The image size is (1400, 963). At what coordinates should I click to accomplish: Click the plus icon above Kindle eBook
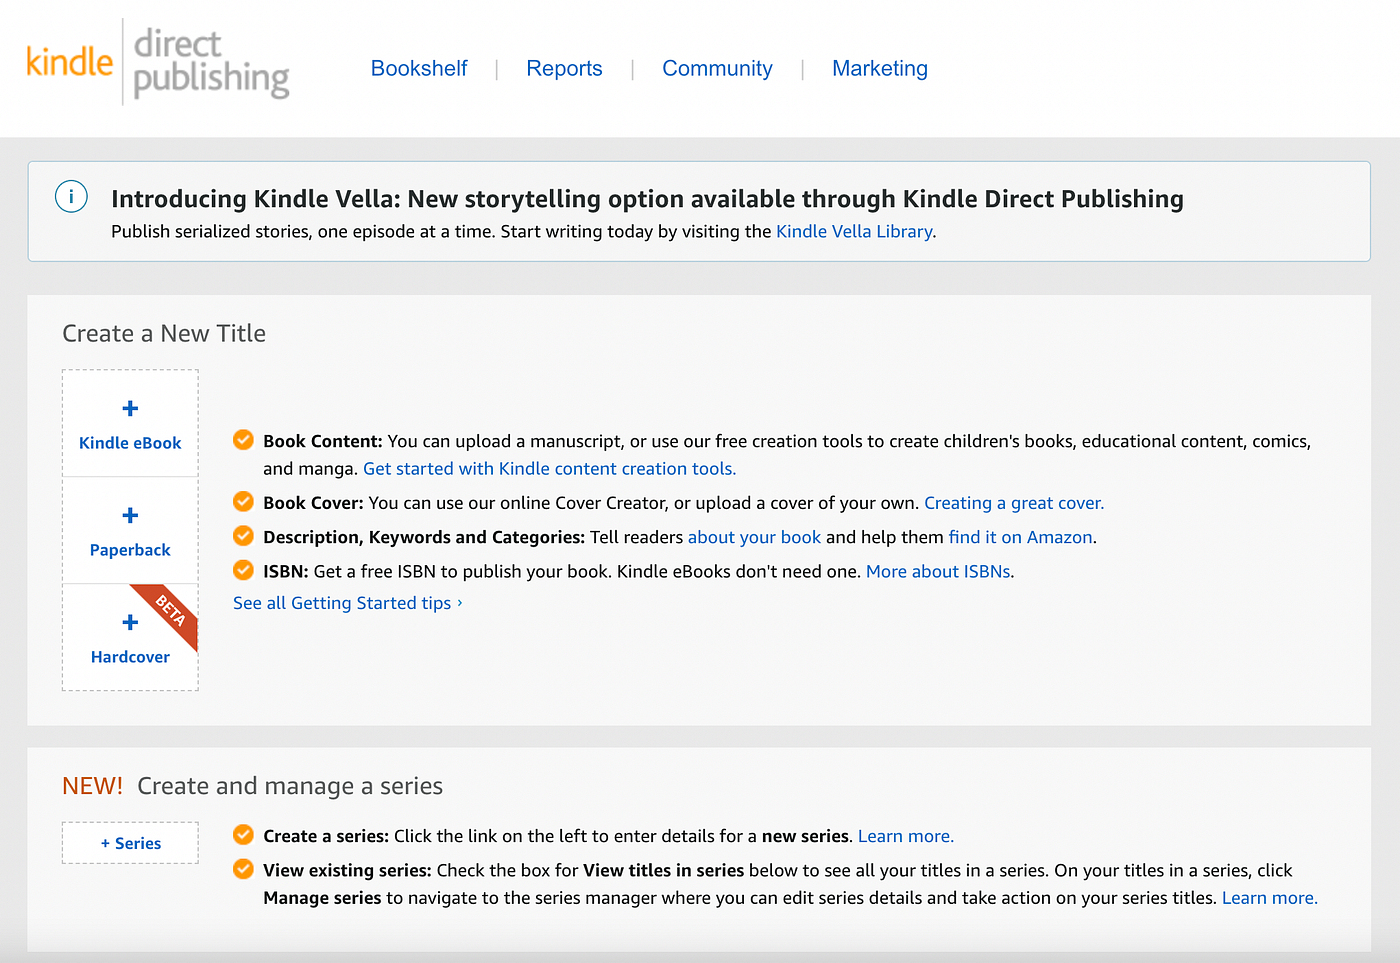click(x=130, y=408)
